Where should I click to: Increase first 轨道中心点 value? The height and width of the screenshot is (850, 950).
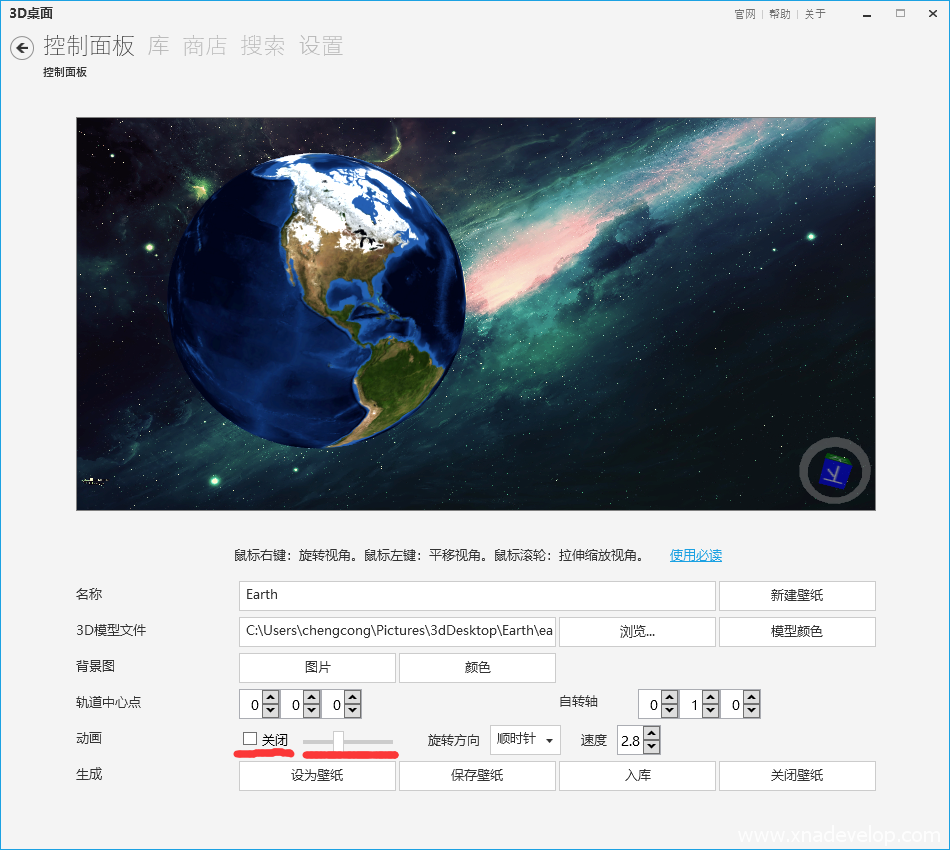tap(270, 698)
